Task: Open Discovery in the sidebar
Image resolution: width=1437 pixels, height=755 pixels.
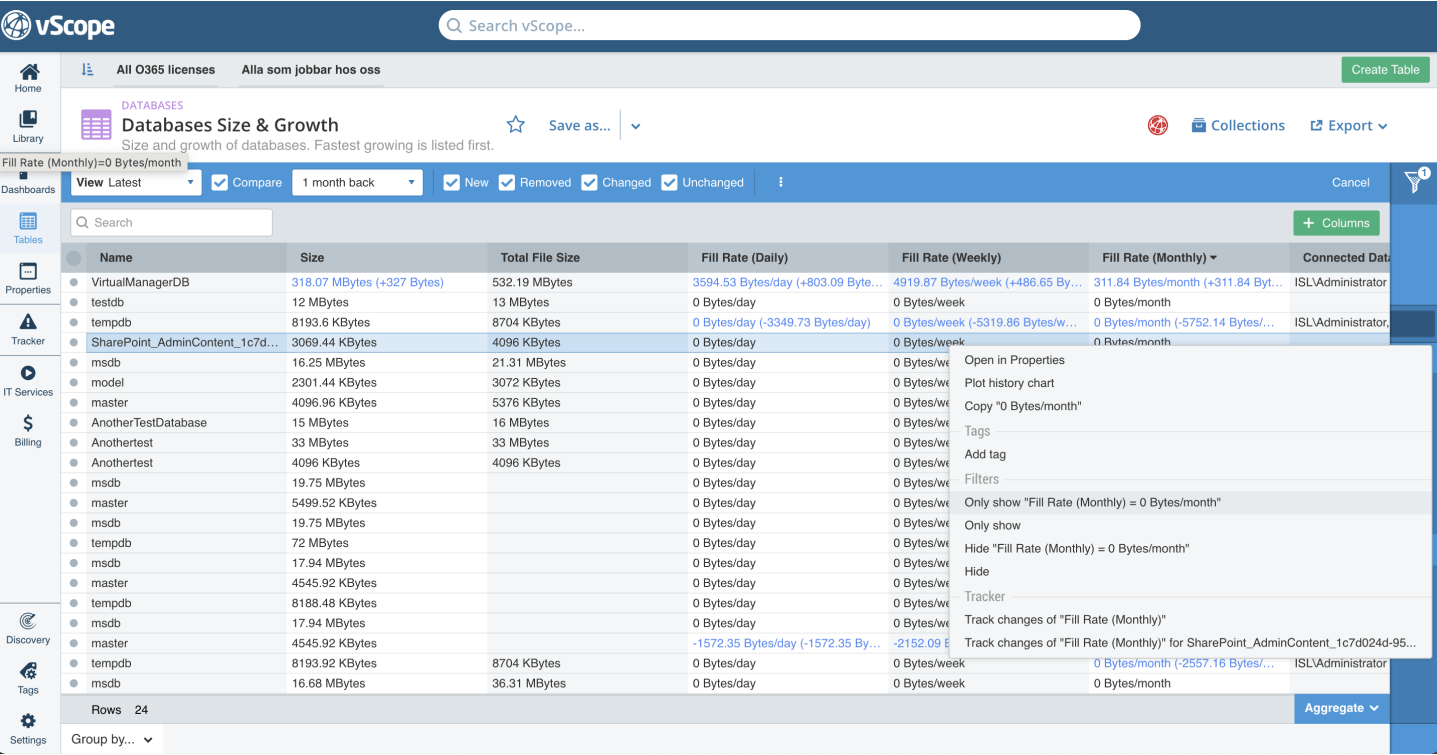Action: [28, 628]
